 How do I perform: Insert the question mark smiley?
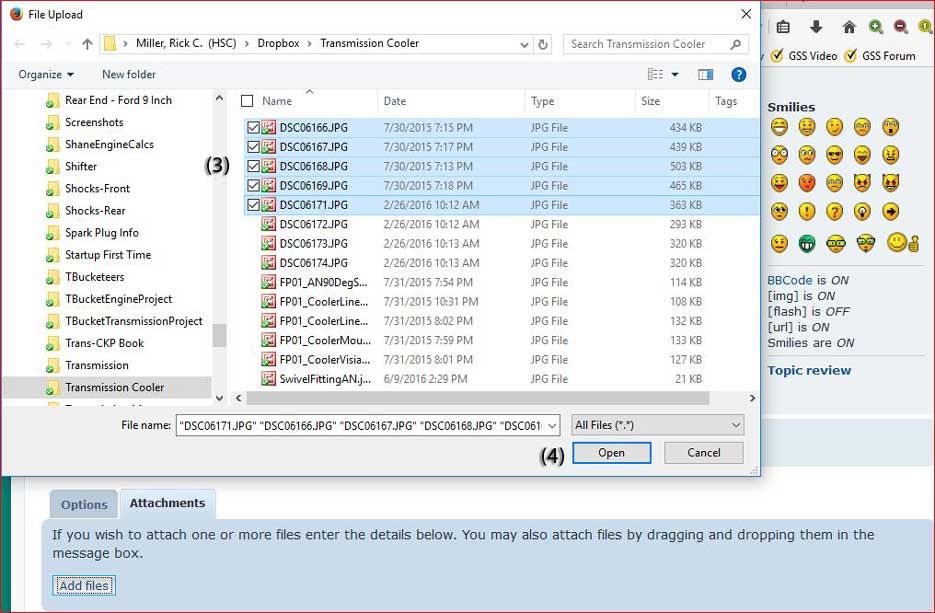coord(834,211)
